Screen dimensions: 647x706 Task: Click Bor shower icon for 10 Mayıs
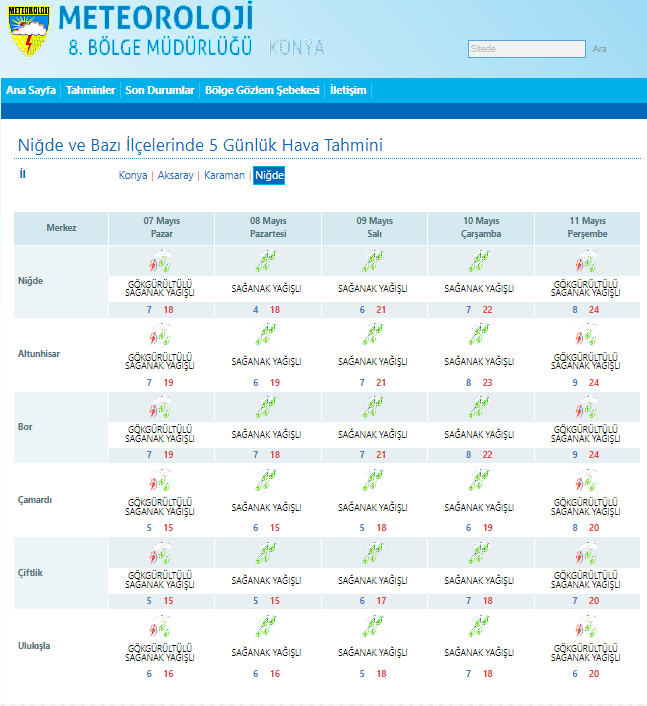click(480, 407)
